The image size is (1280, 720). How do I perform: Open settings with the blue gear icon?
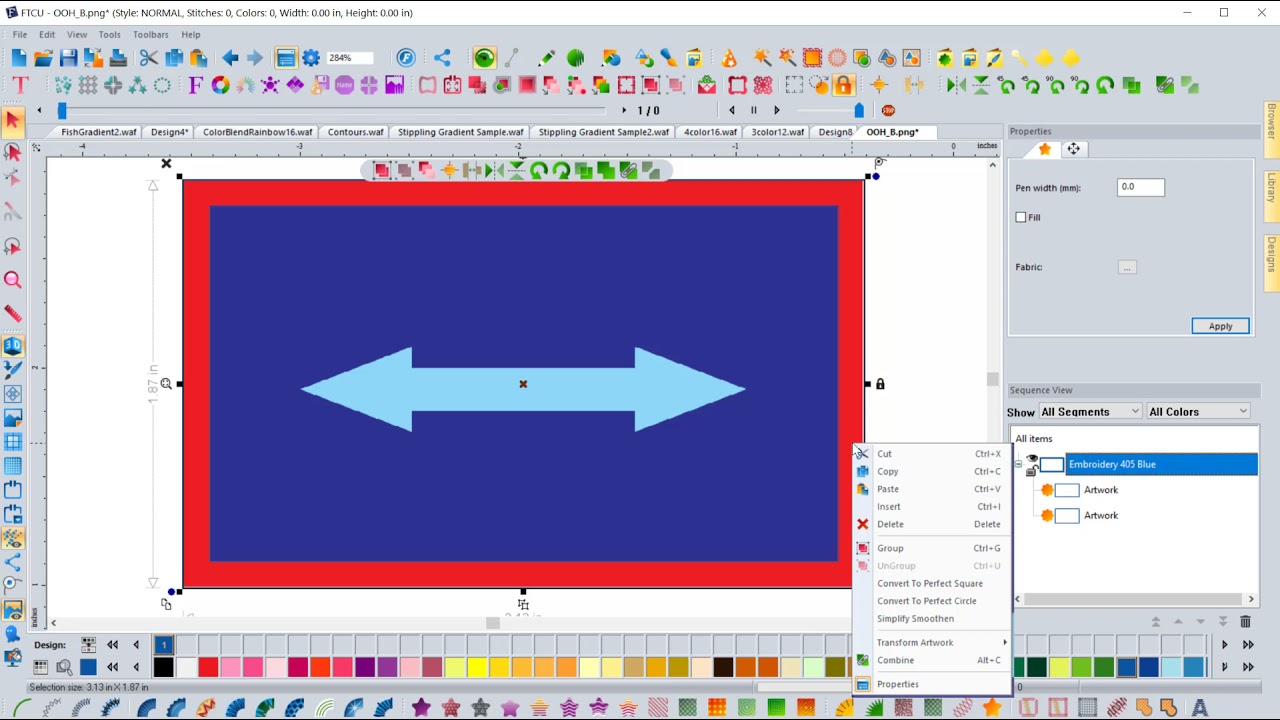click(311, 58)
